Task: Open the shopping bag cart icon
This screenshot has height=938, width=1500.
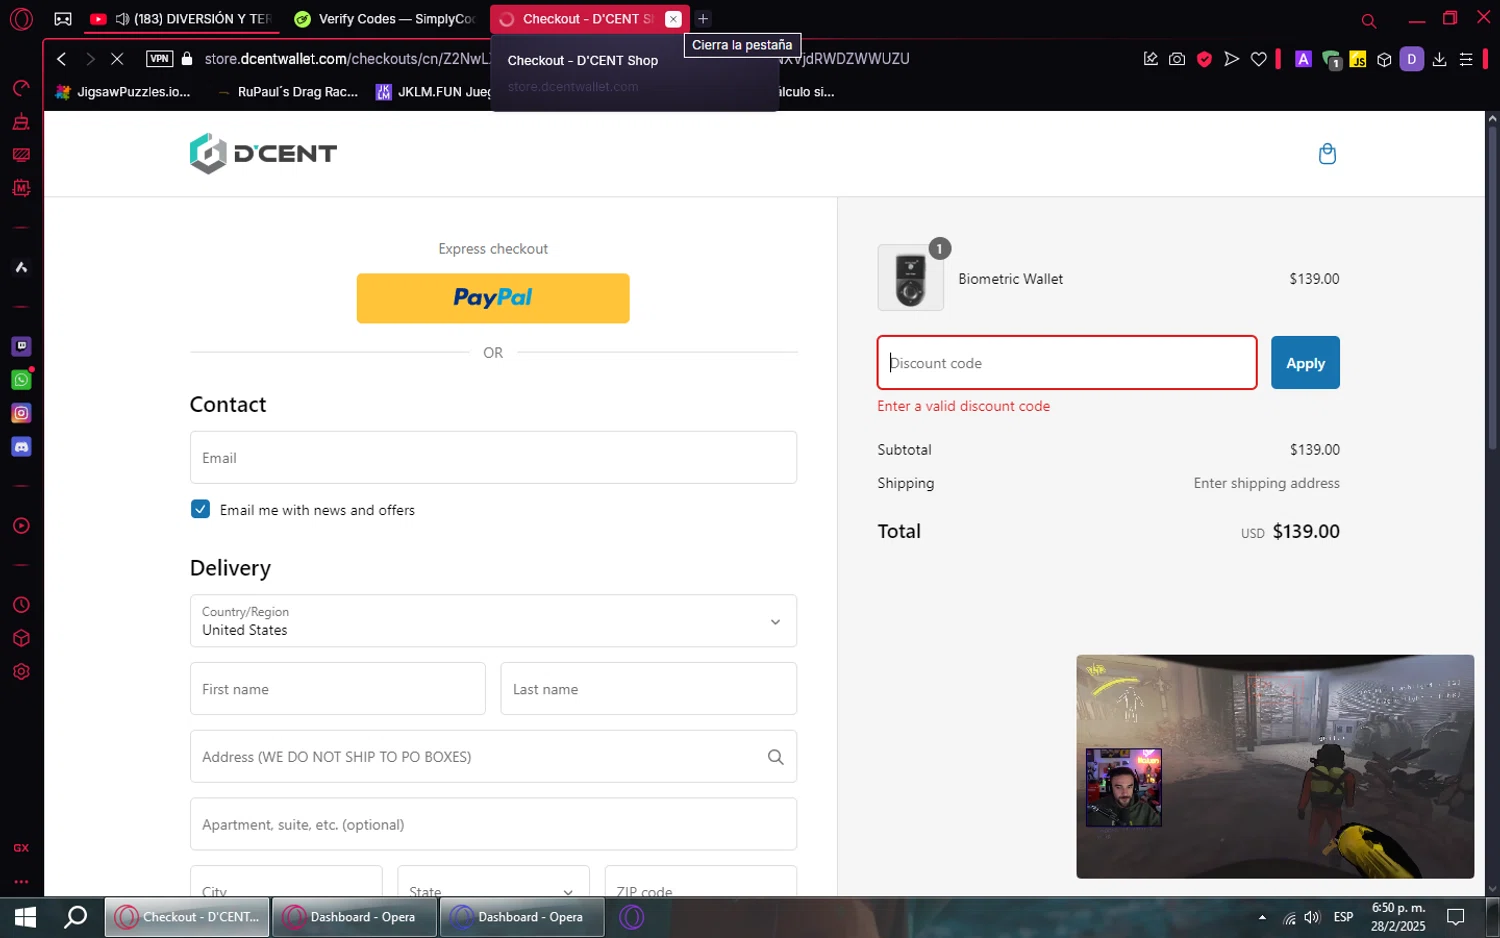Action: coord(1327,154)
